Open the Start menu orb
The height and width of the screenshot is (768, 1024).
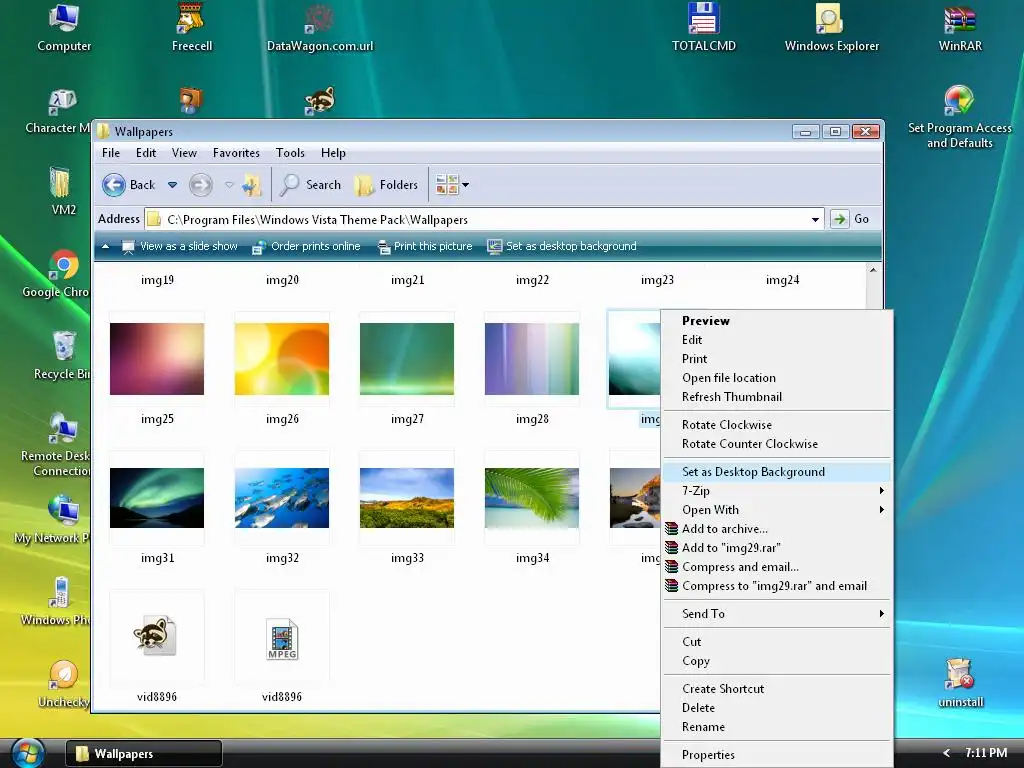pyautogui.click(x=27, y=753)
